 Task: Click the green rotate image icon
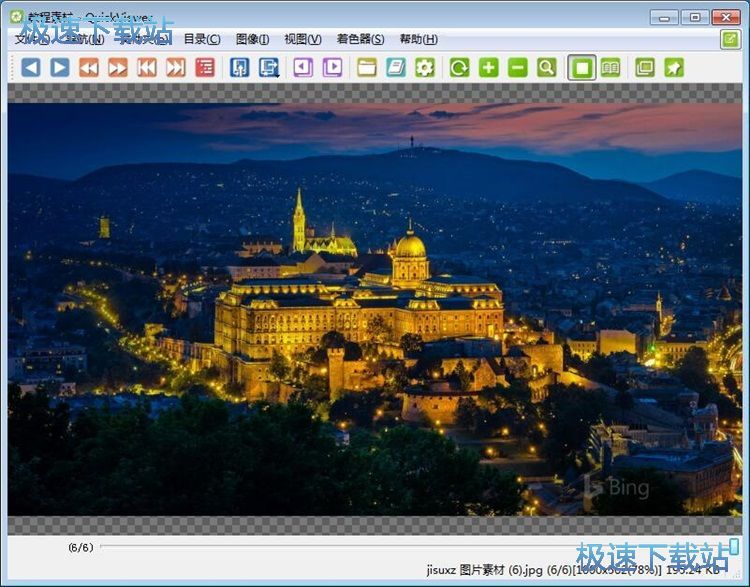(x=459, y=67)
